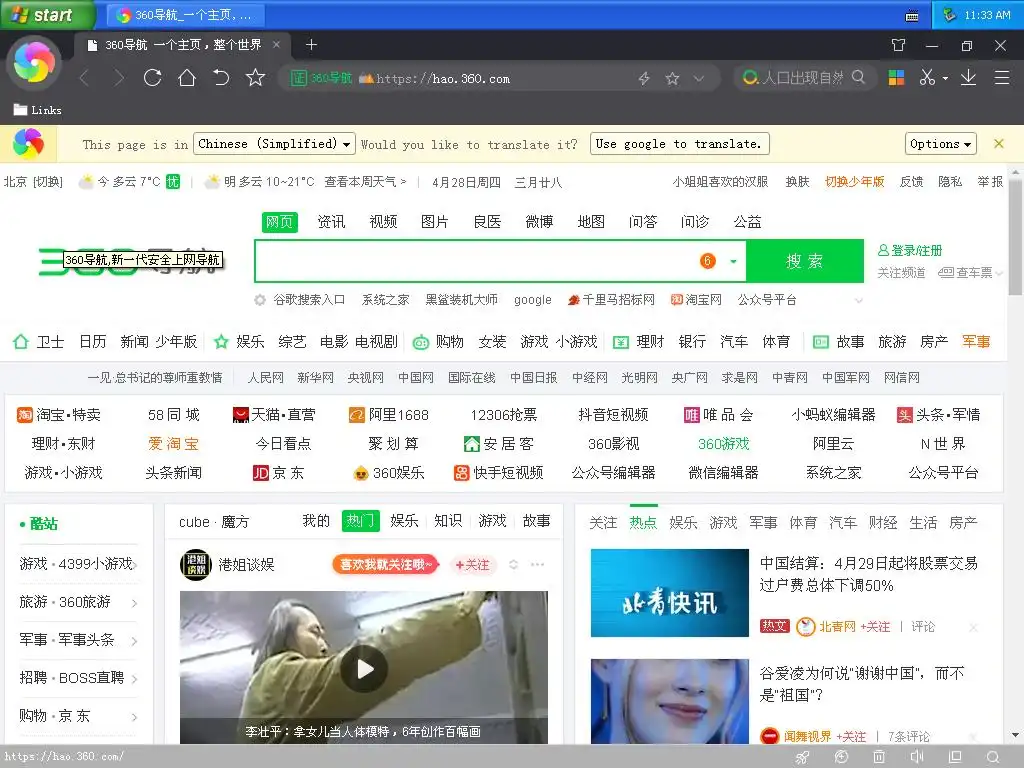Open the 北青快讯 news thumbnail
The width and height of the screenshot is (1024, 768).
669,593
